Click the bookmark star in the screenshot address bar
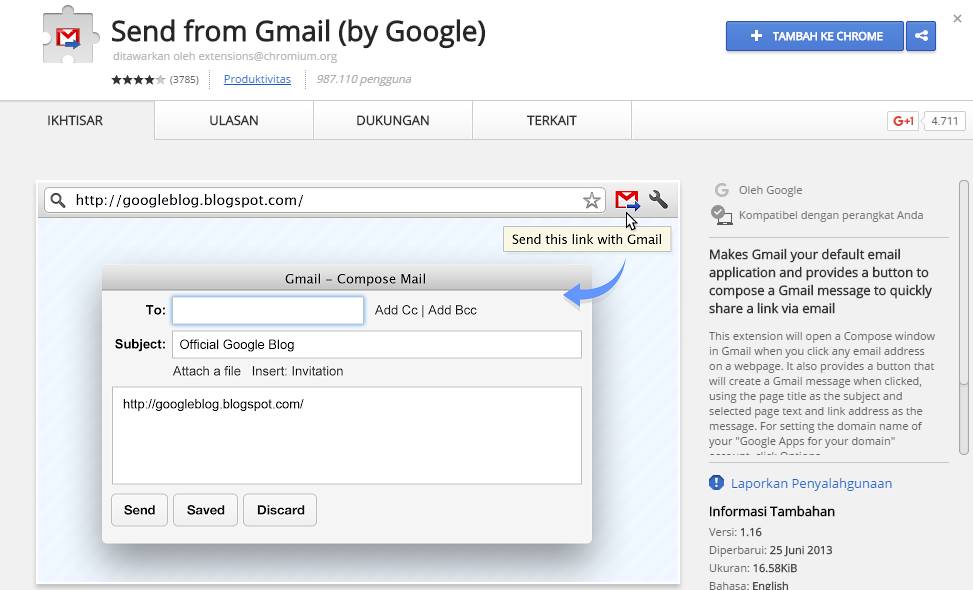 coord(591,200)
